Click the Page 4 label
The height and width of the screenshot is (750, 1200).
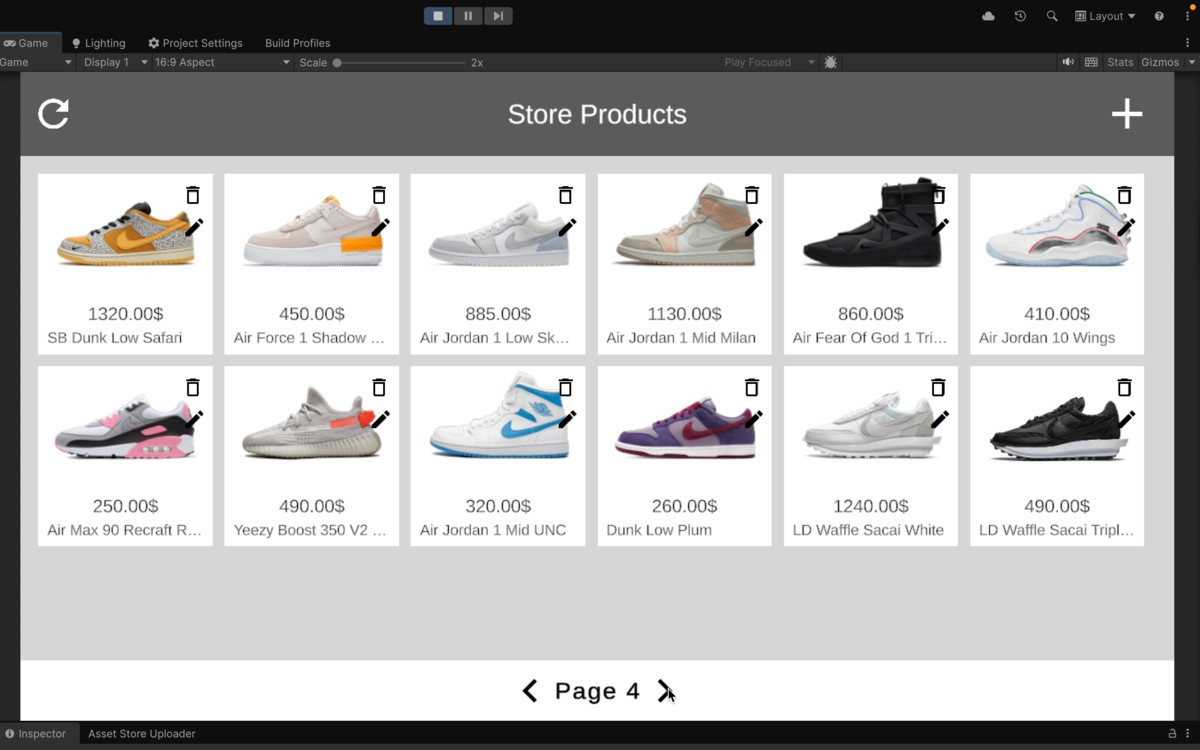[x=597, y=691]
